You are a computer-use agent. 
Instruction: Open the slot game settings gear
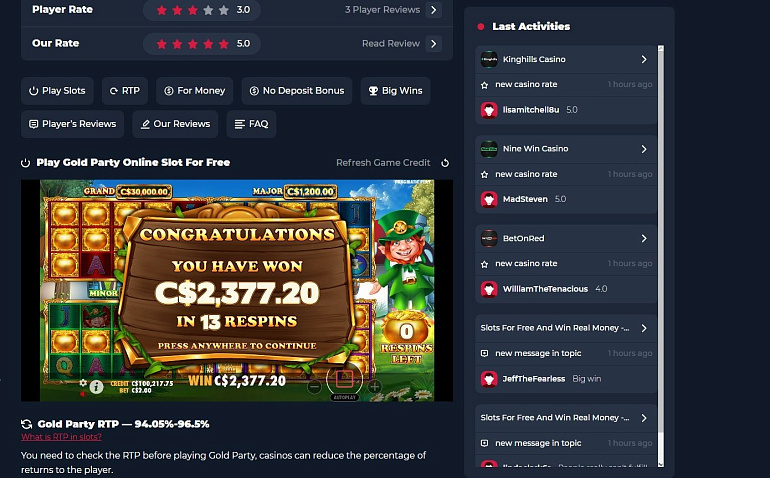coord(83,382)
